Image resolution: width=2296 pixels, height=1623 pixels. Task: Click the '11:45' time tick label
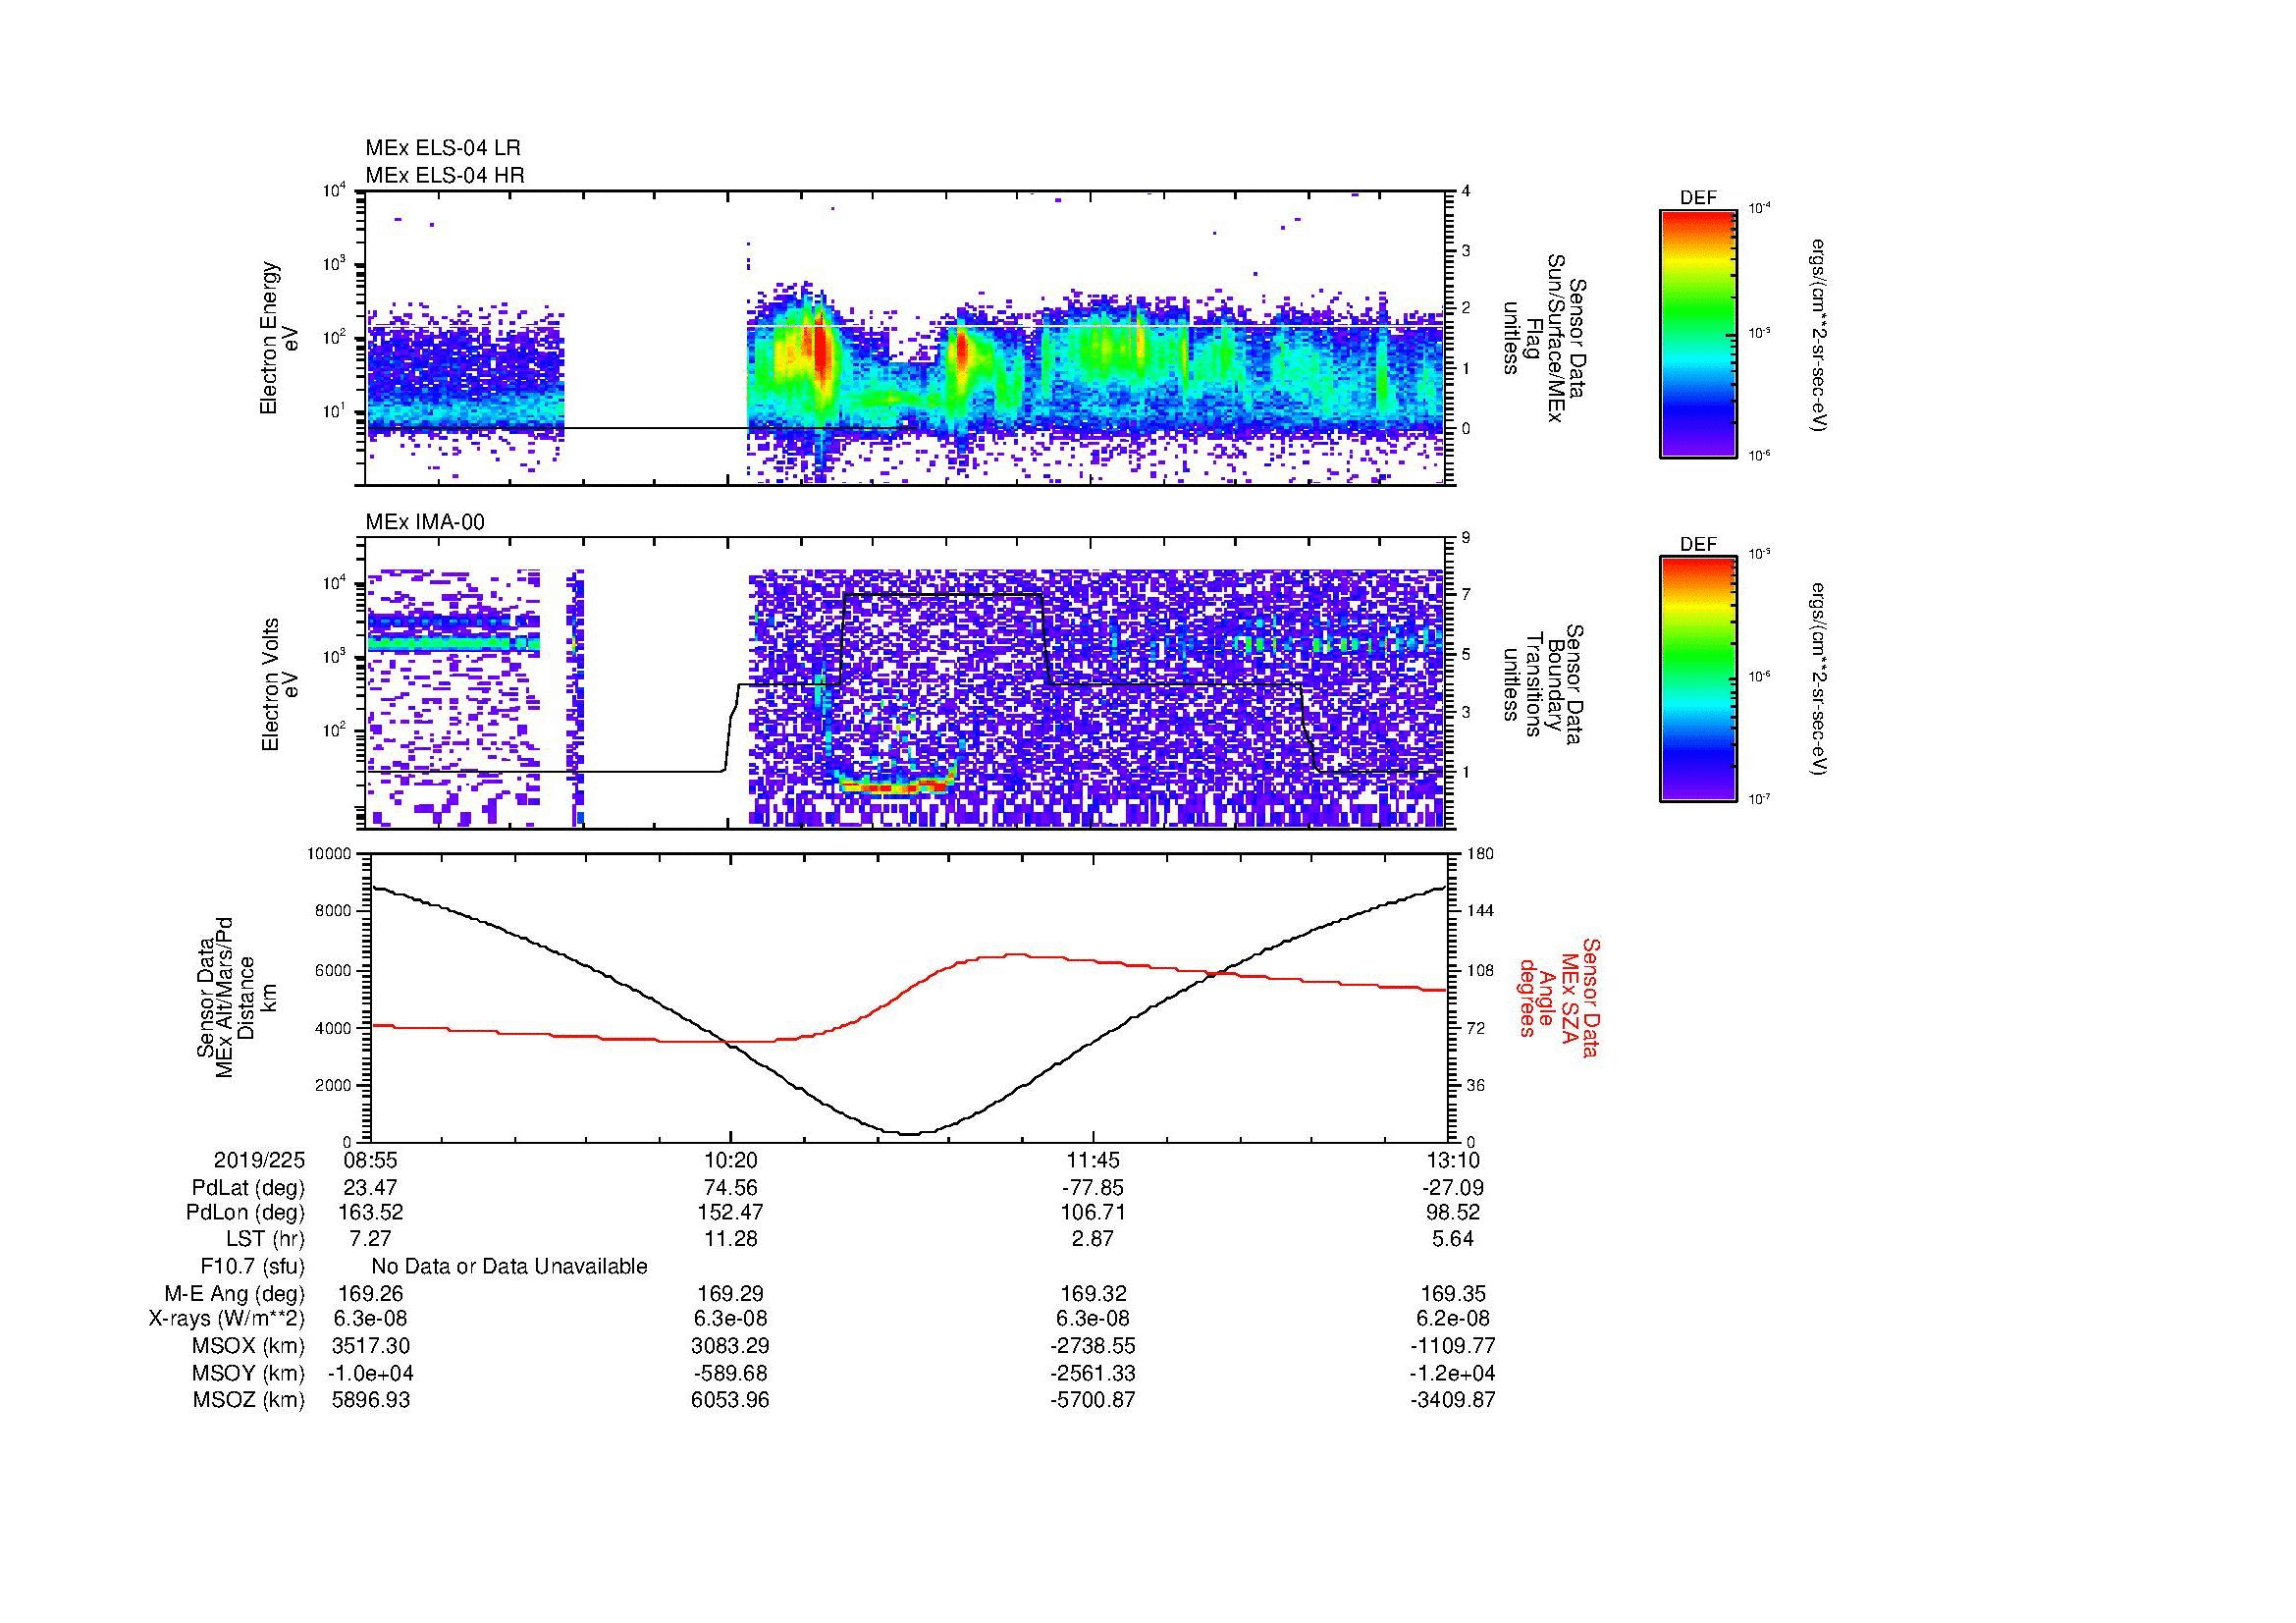point(1093,1160)
